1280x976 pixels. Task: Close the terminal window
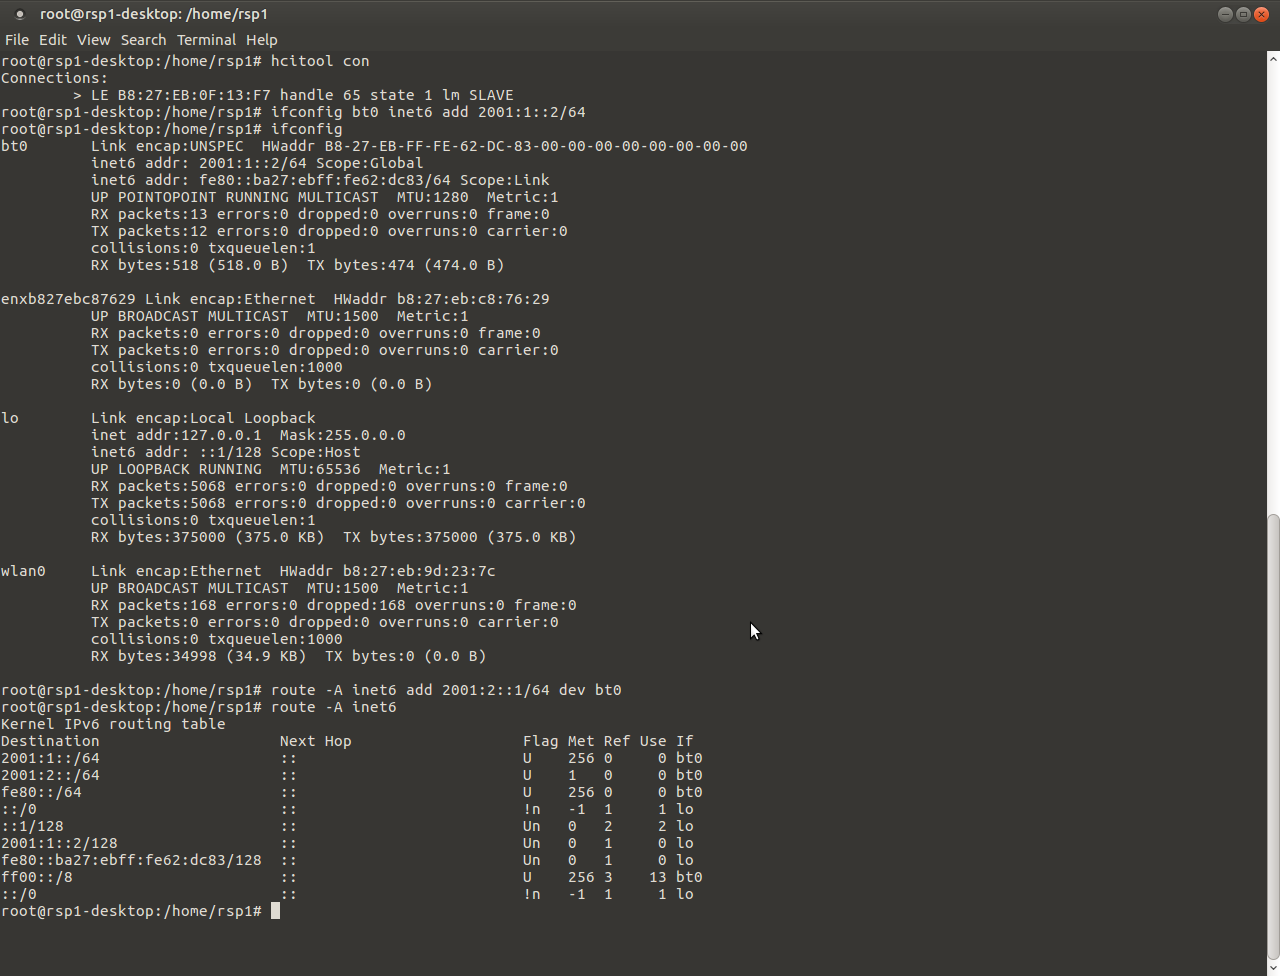click(1261, 14)
